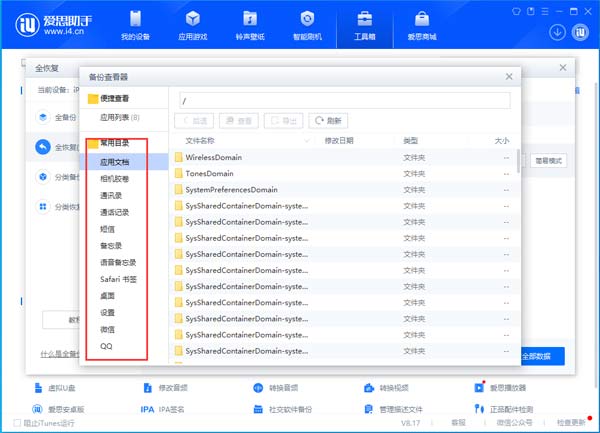600x433 pixels.
Task: Click the download manager arrow icon
Action: [x=557, y=33]
